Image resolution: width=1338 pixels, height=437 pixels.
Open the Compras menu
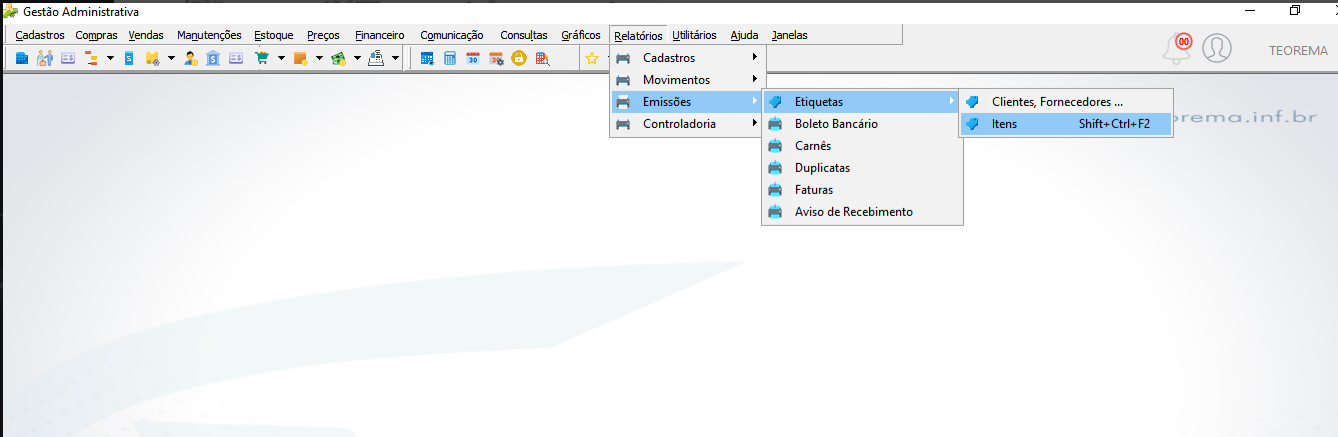[x=96, y=35]
